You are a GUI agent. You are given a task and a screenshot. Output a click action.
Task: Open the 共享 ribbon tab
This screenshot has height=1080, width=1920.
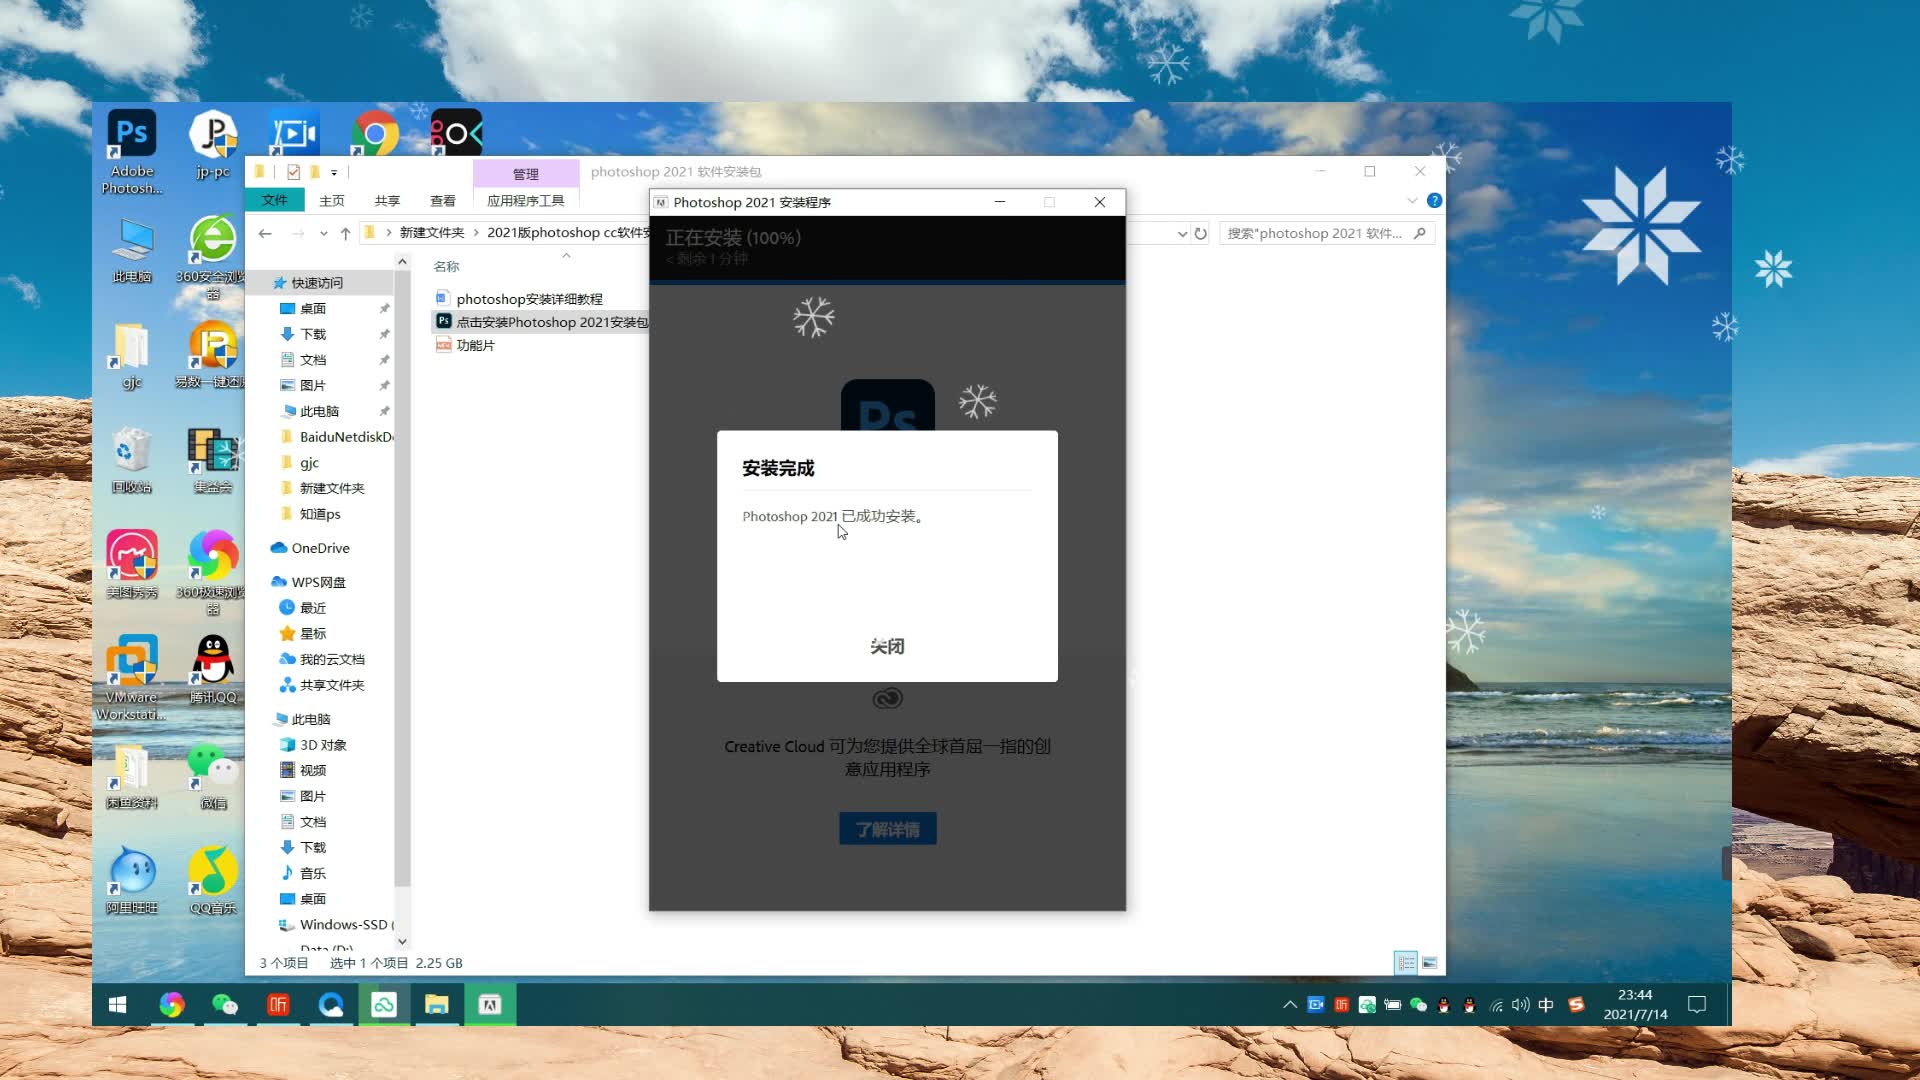[387, 200]
